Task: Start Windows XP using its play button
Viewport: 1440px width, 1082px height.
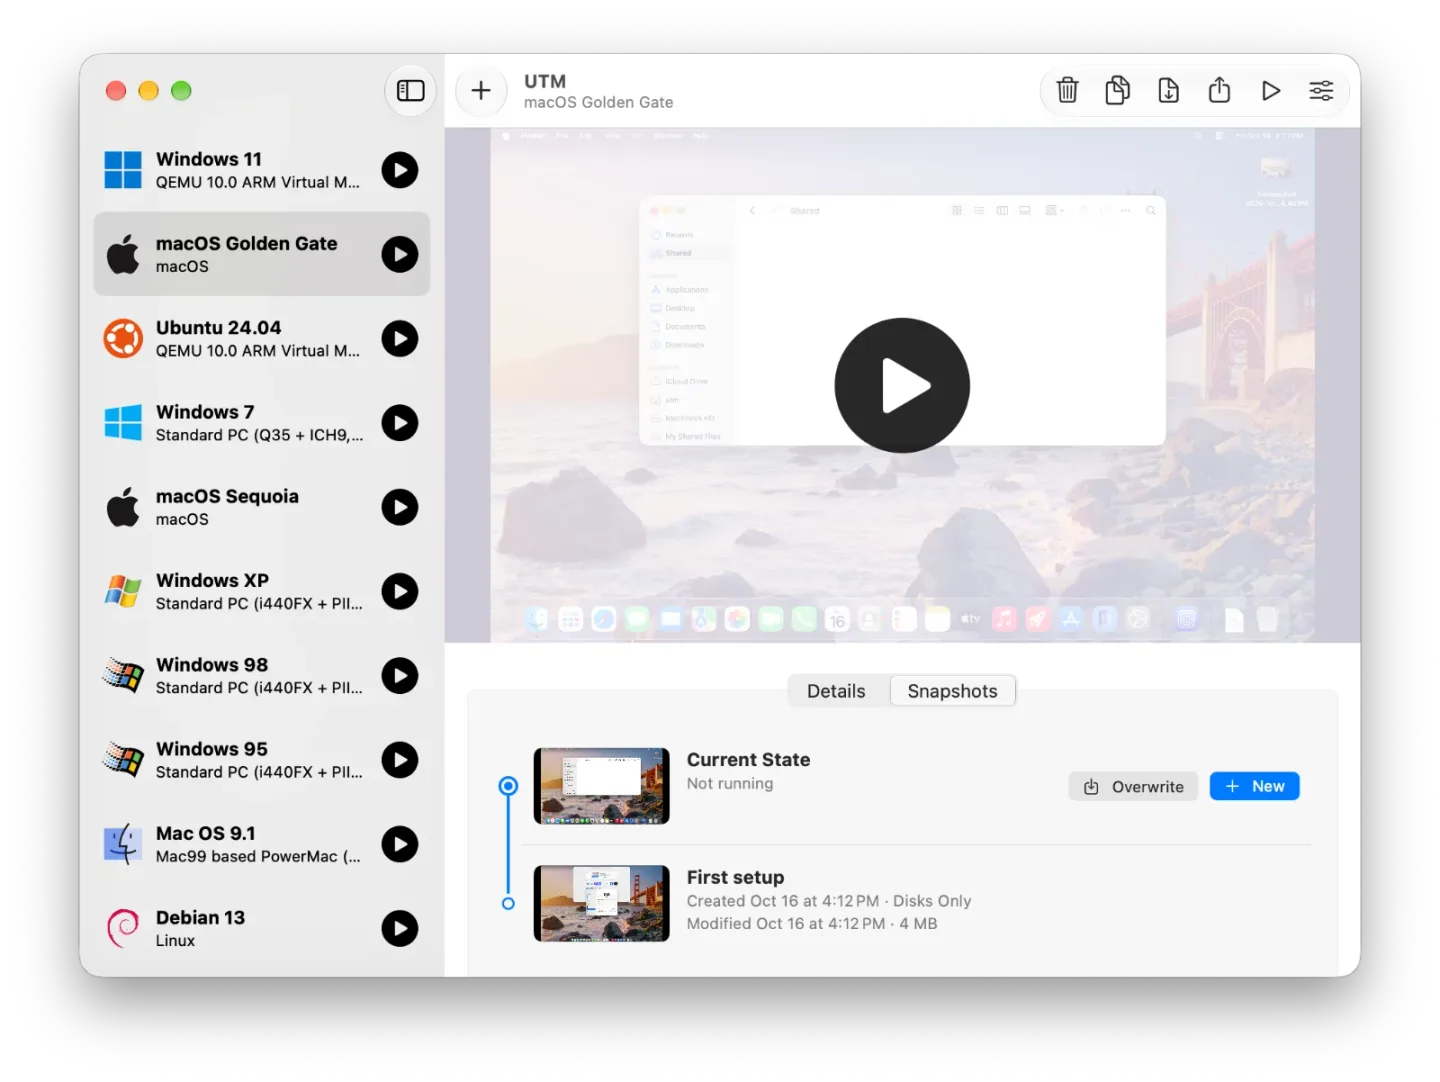Action: point(400,591)
